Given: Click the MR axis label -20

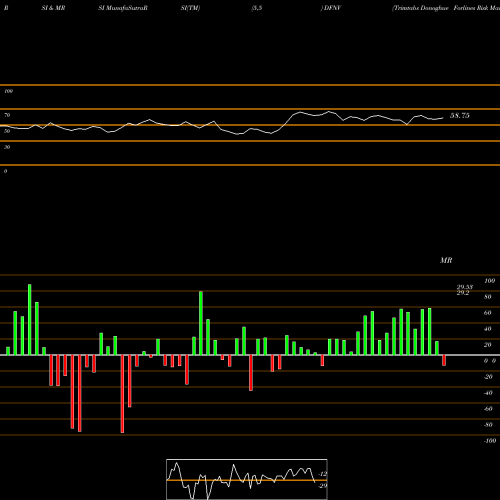Looking at the screenshot, I should (x=488, y=377).
